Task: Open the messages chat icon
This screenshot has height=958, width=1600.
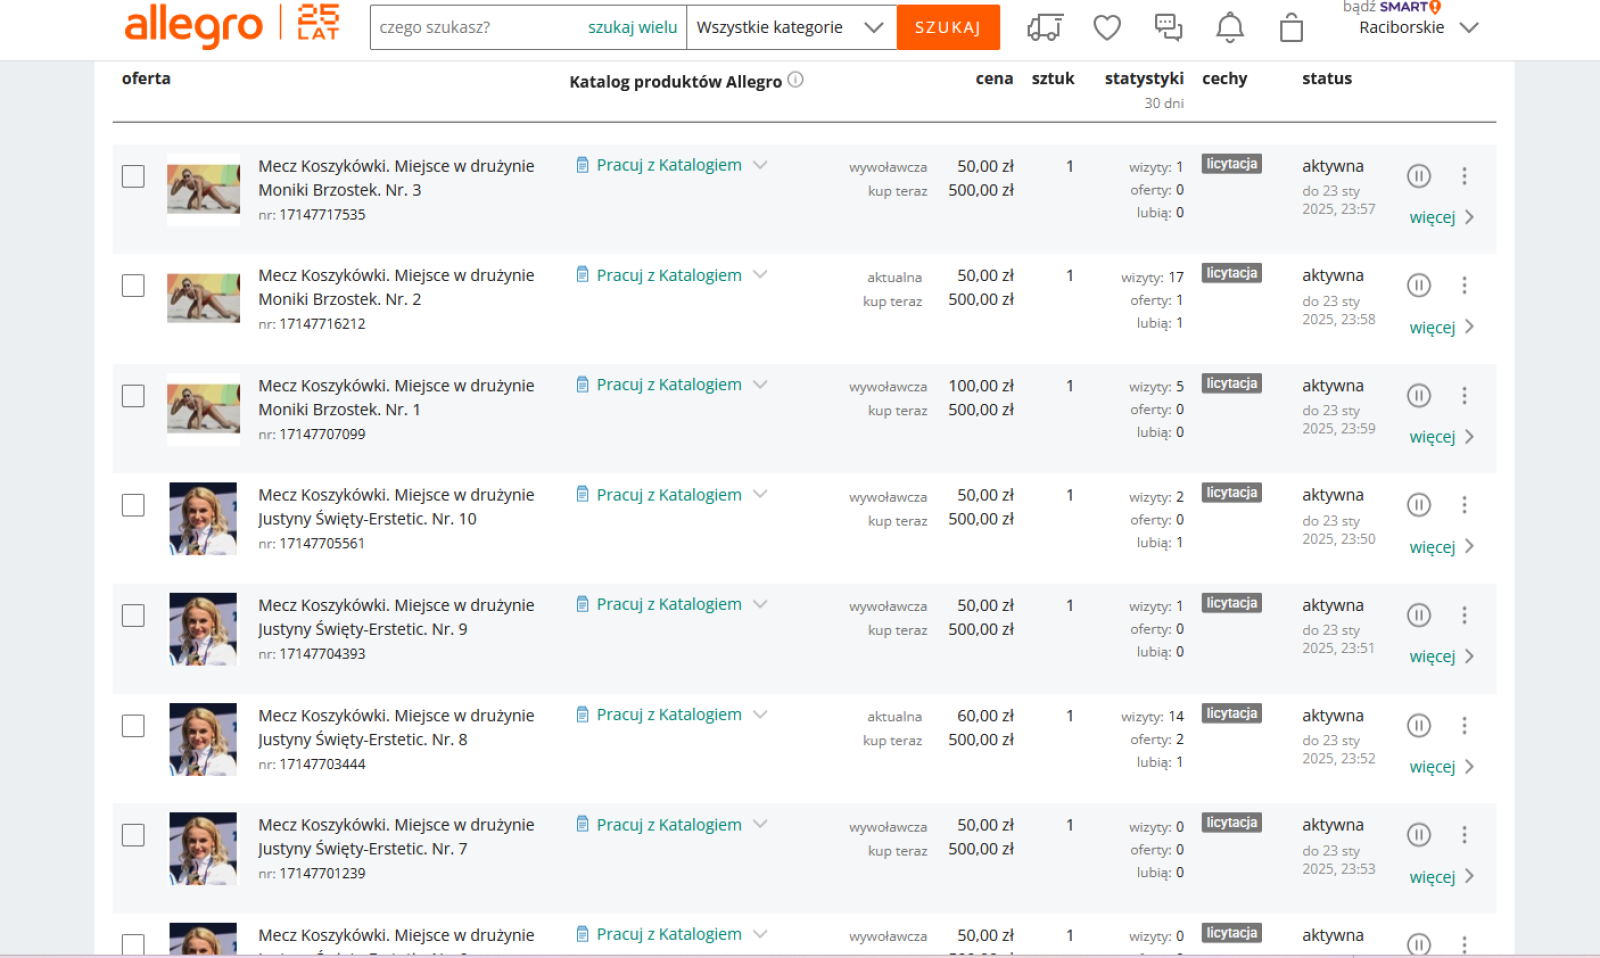Action: (x=1168, y=27)
